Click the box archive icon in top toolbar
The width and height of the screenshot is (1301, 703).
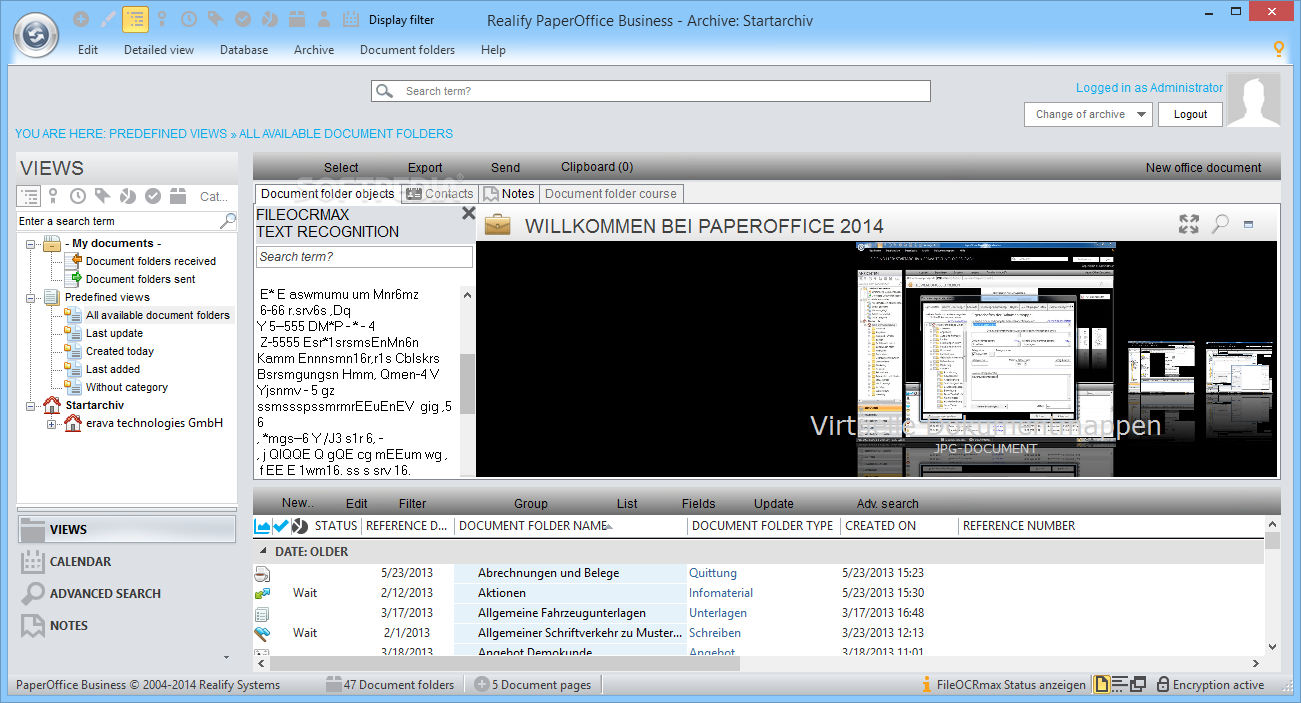297,19
